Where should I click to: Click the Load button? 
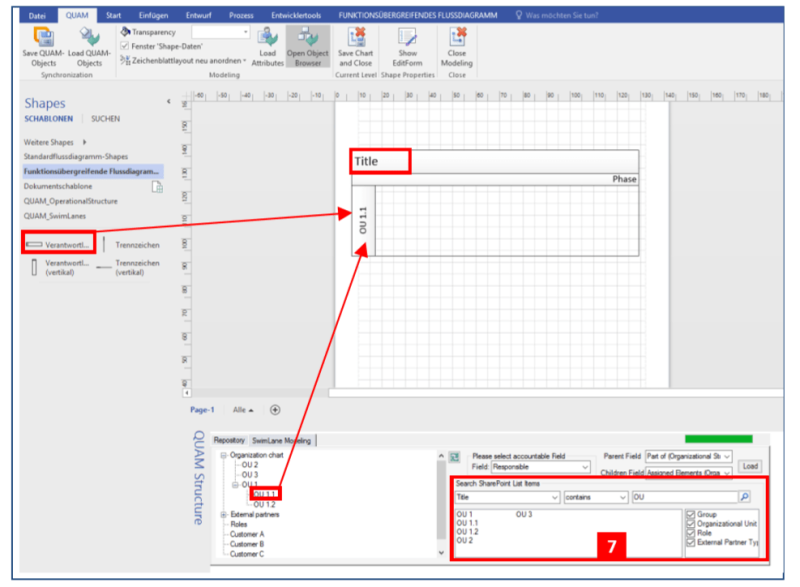coord(751,466)
